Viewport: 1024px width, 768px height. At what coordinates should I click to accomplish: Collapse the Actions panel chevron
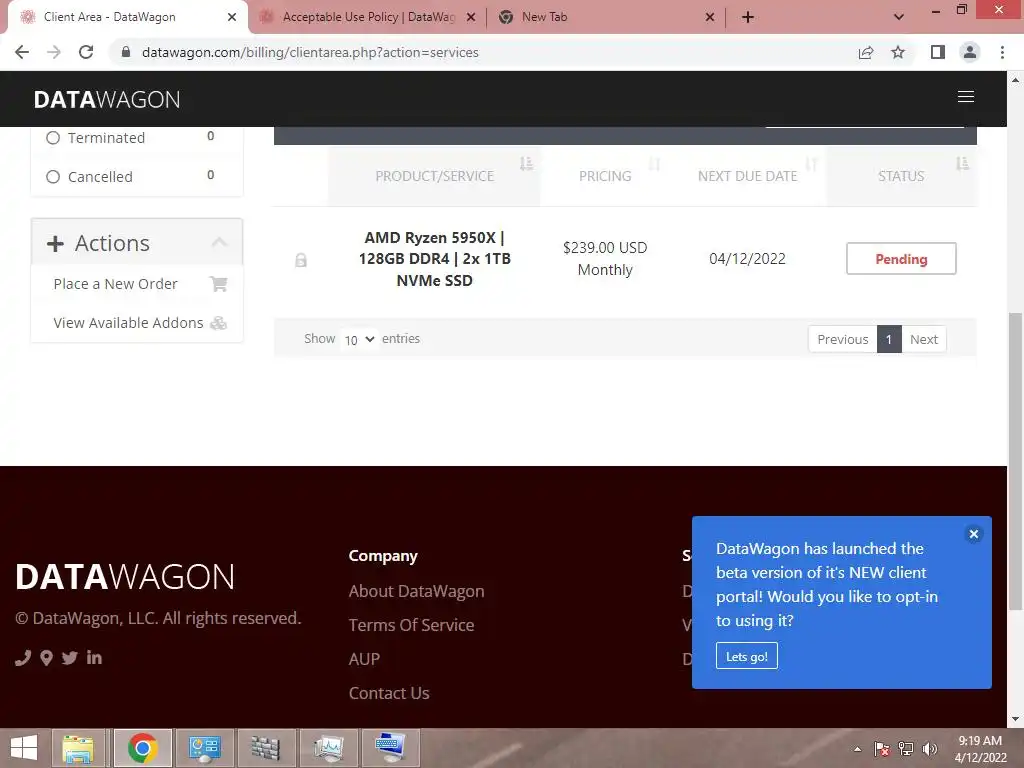[219, 242]
